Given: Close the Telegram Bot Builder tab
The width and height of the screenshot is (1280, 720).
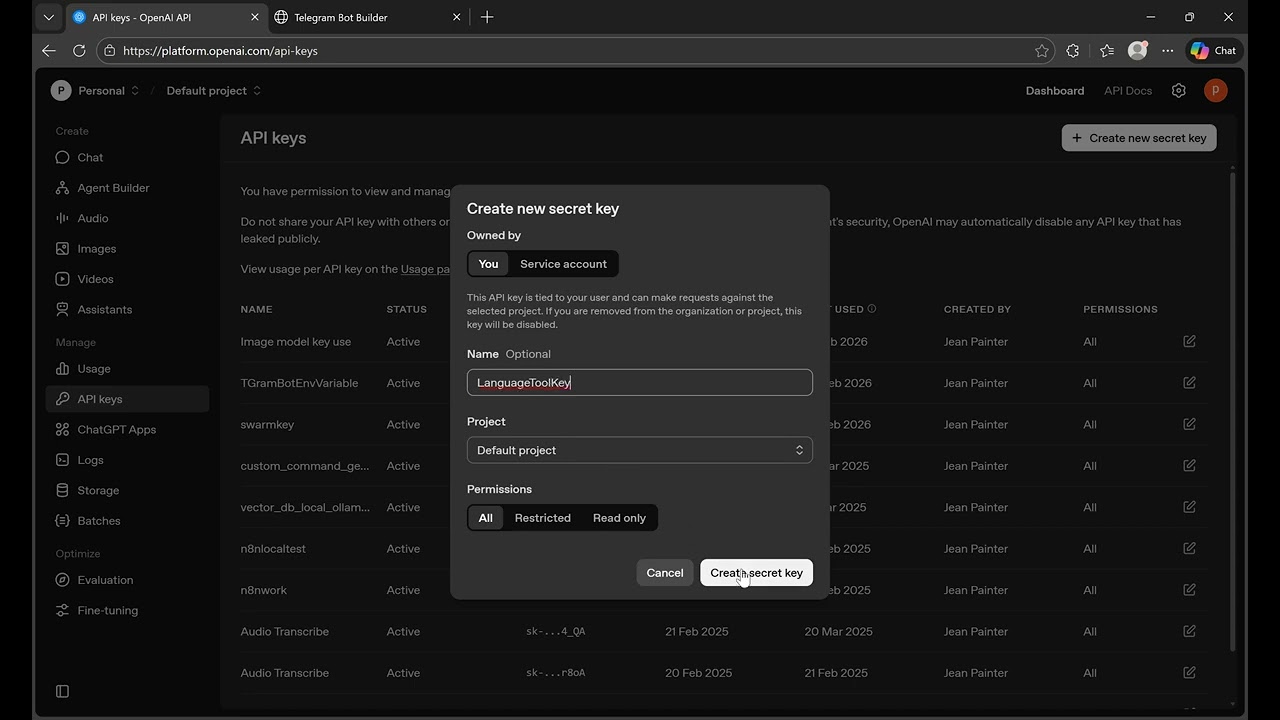Looking at the screenshot, I should (457, 17).
